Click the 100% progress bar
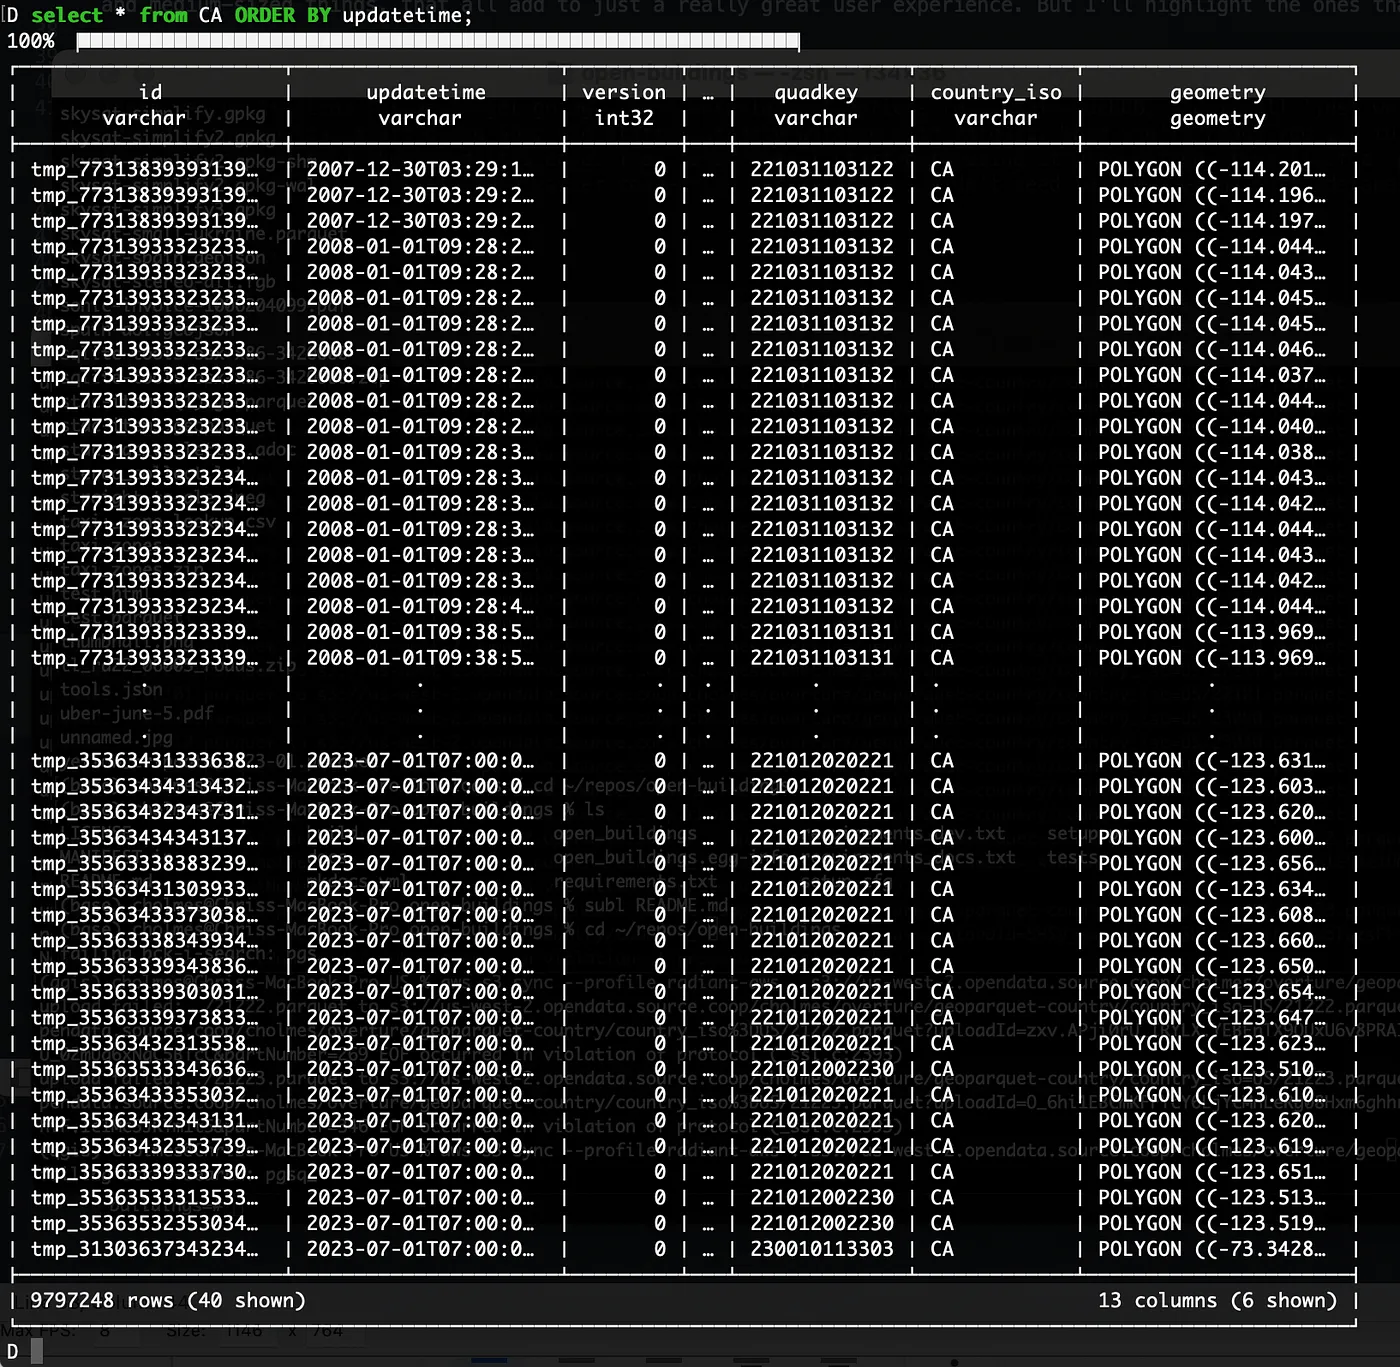The height and width of the screenshot is (1367, 1400). click(438, 42)
